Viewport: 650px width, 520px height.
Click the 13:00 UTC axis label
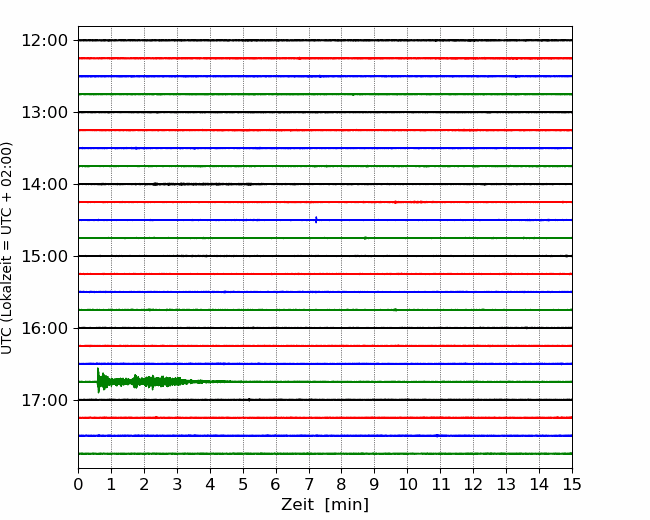click(44, 112)
